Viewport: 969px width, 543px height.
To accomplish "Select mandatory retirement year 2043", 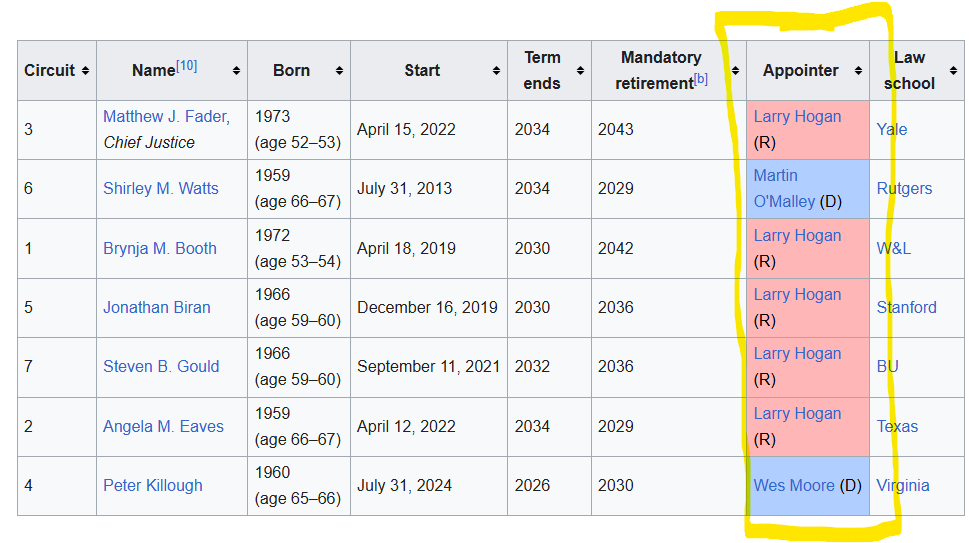I will pyautogui.click(x=616, y=130).
